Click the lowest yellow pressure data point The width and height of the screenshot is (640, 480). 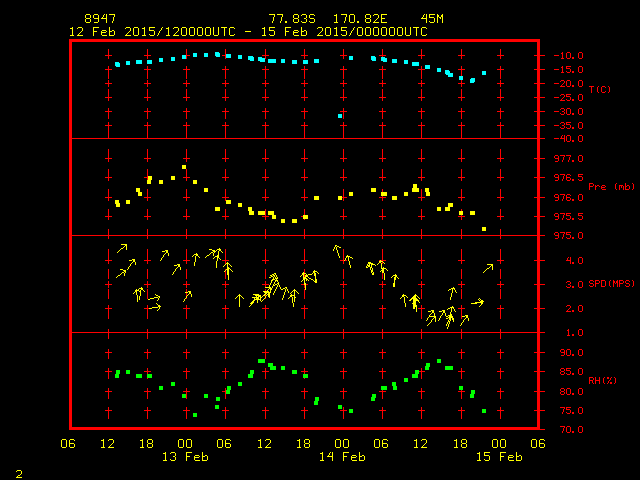pyautogui.click(x=484, y=229)
